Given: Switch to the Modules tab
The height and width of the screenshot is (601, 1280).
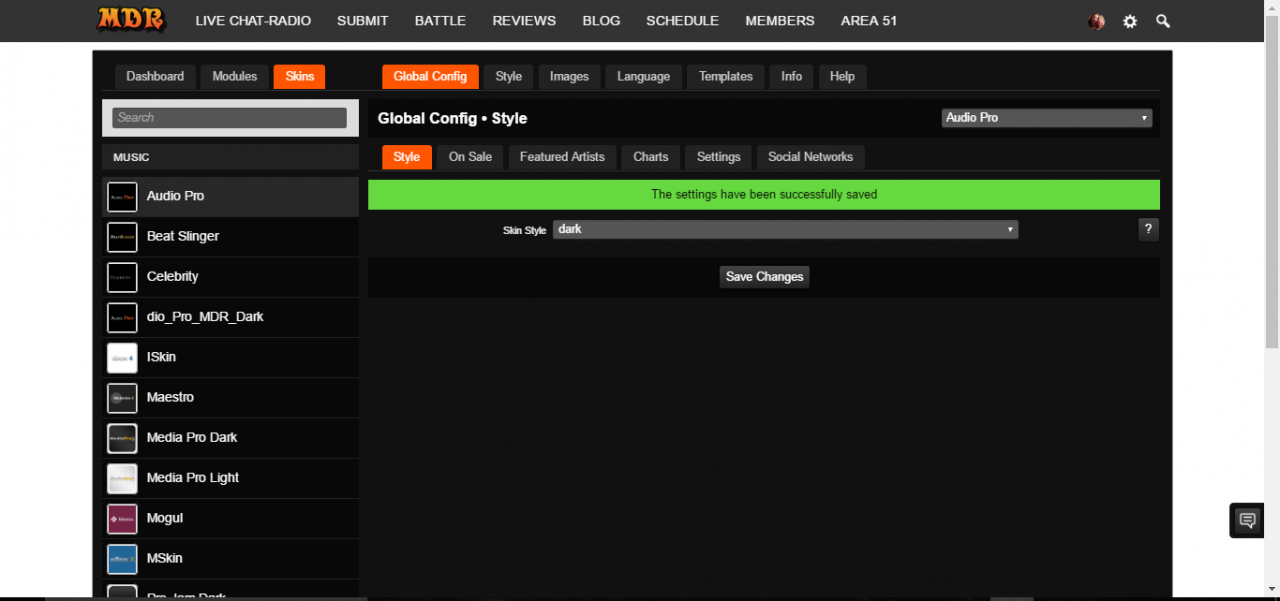Looking at the screenshot, I should [x=234, y=77].
